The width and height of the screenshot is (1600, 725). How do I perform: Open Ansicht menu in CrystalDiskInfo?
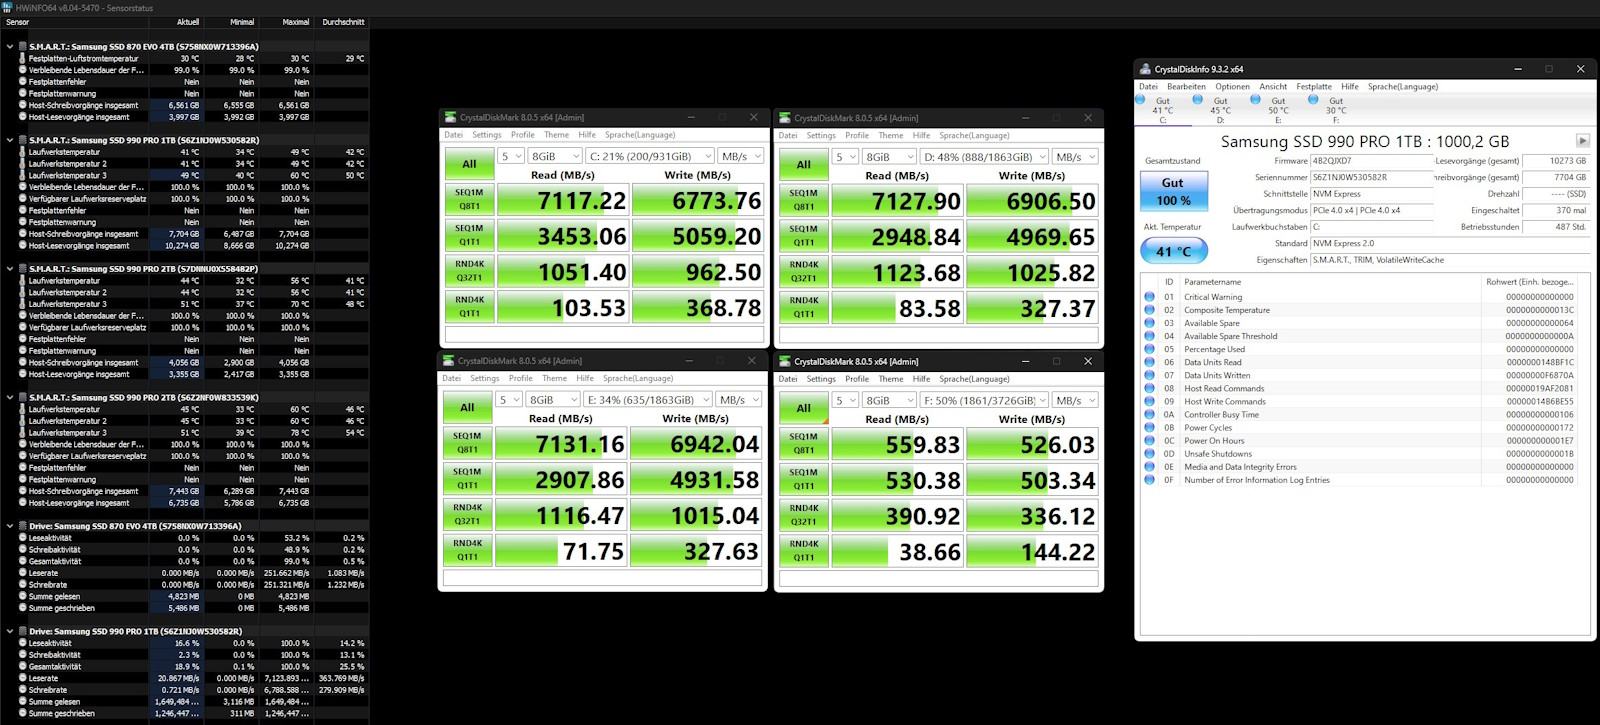tap(1273, 86)
